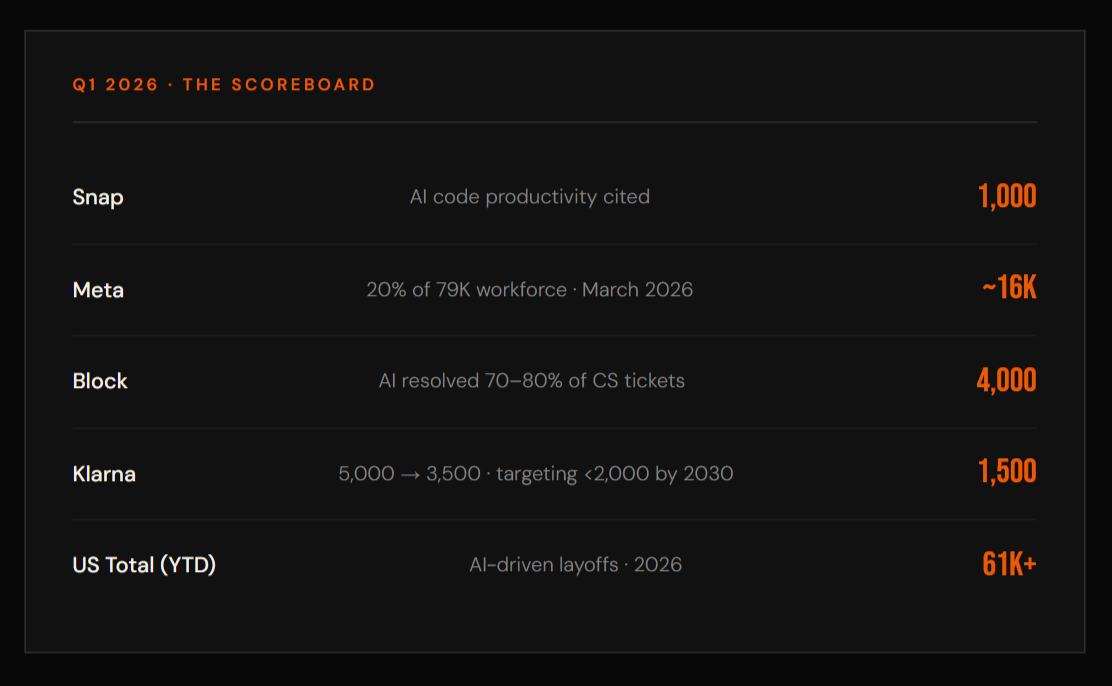Select the 'Block' company name
The image size is (1112, 686).
(100, 381)
